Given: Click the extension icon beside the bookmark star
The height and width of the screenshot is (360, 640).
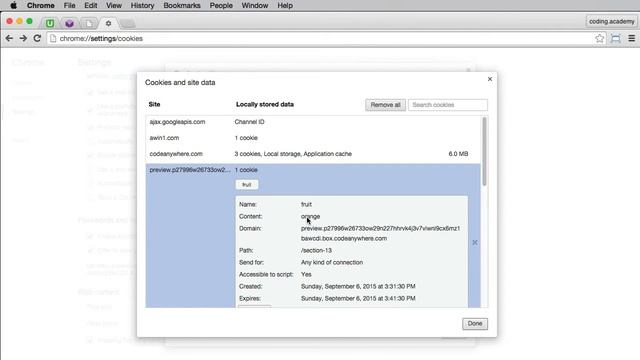Looking at the screenshot, I should (x=616, y=38).
